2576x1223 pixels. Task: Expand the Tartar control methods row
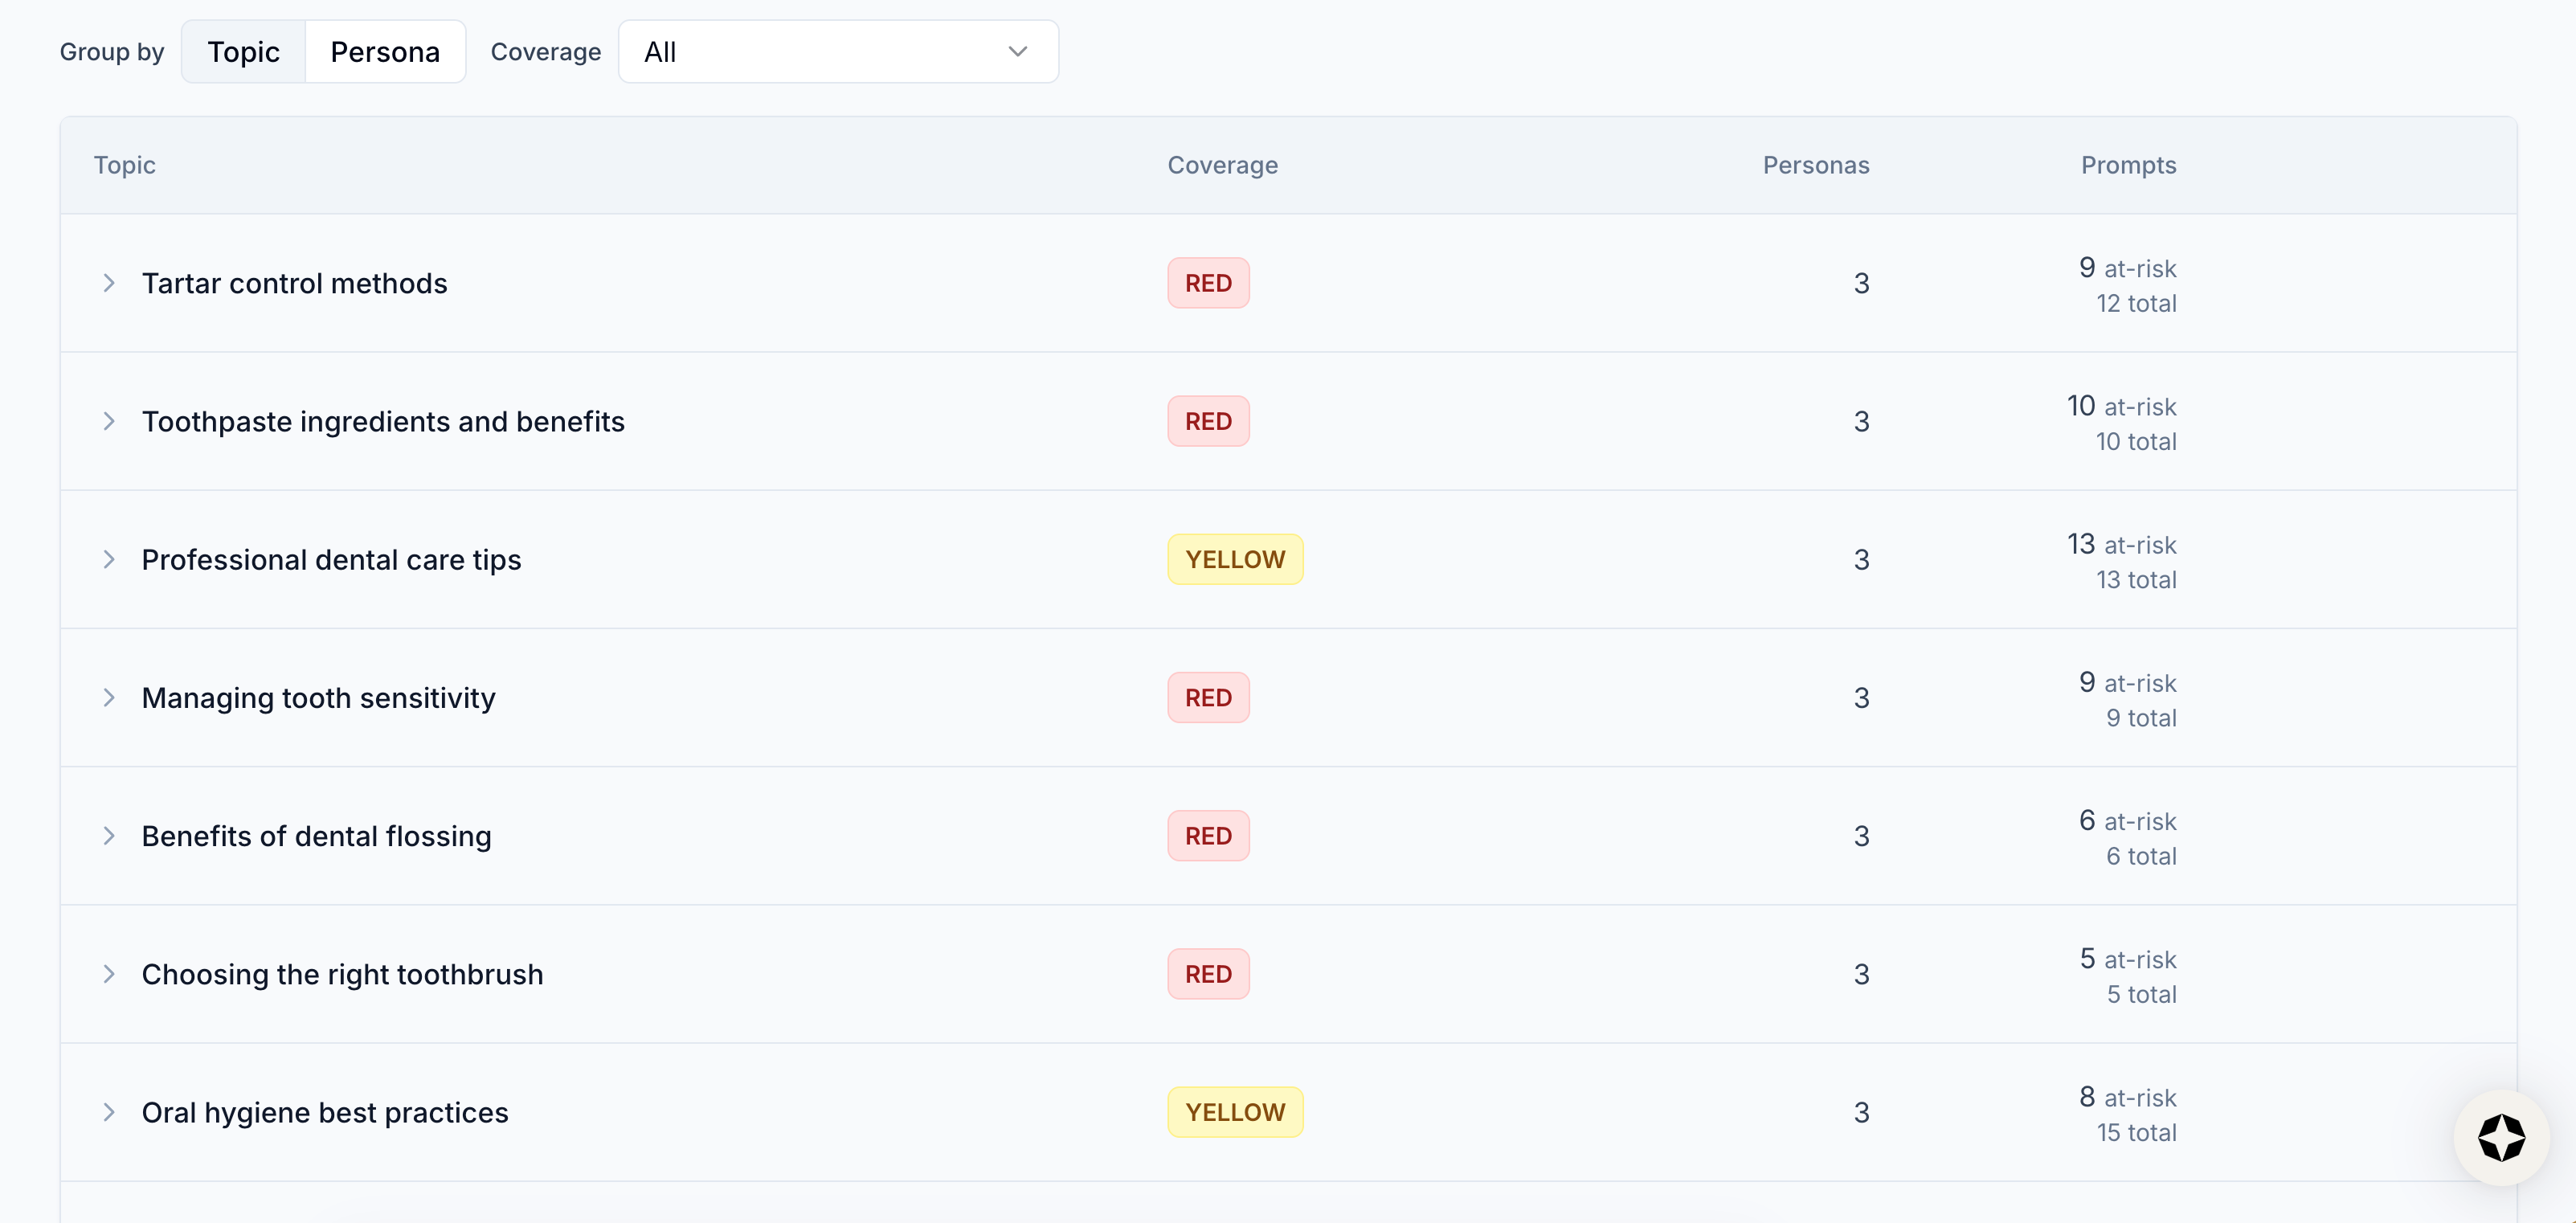coord(109,283)
